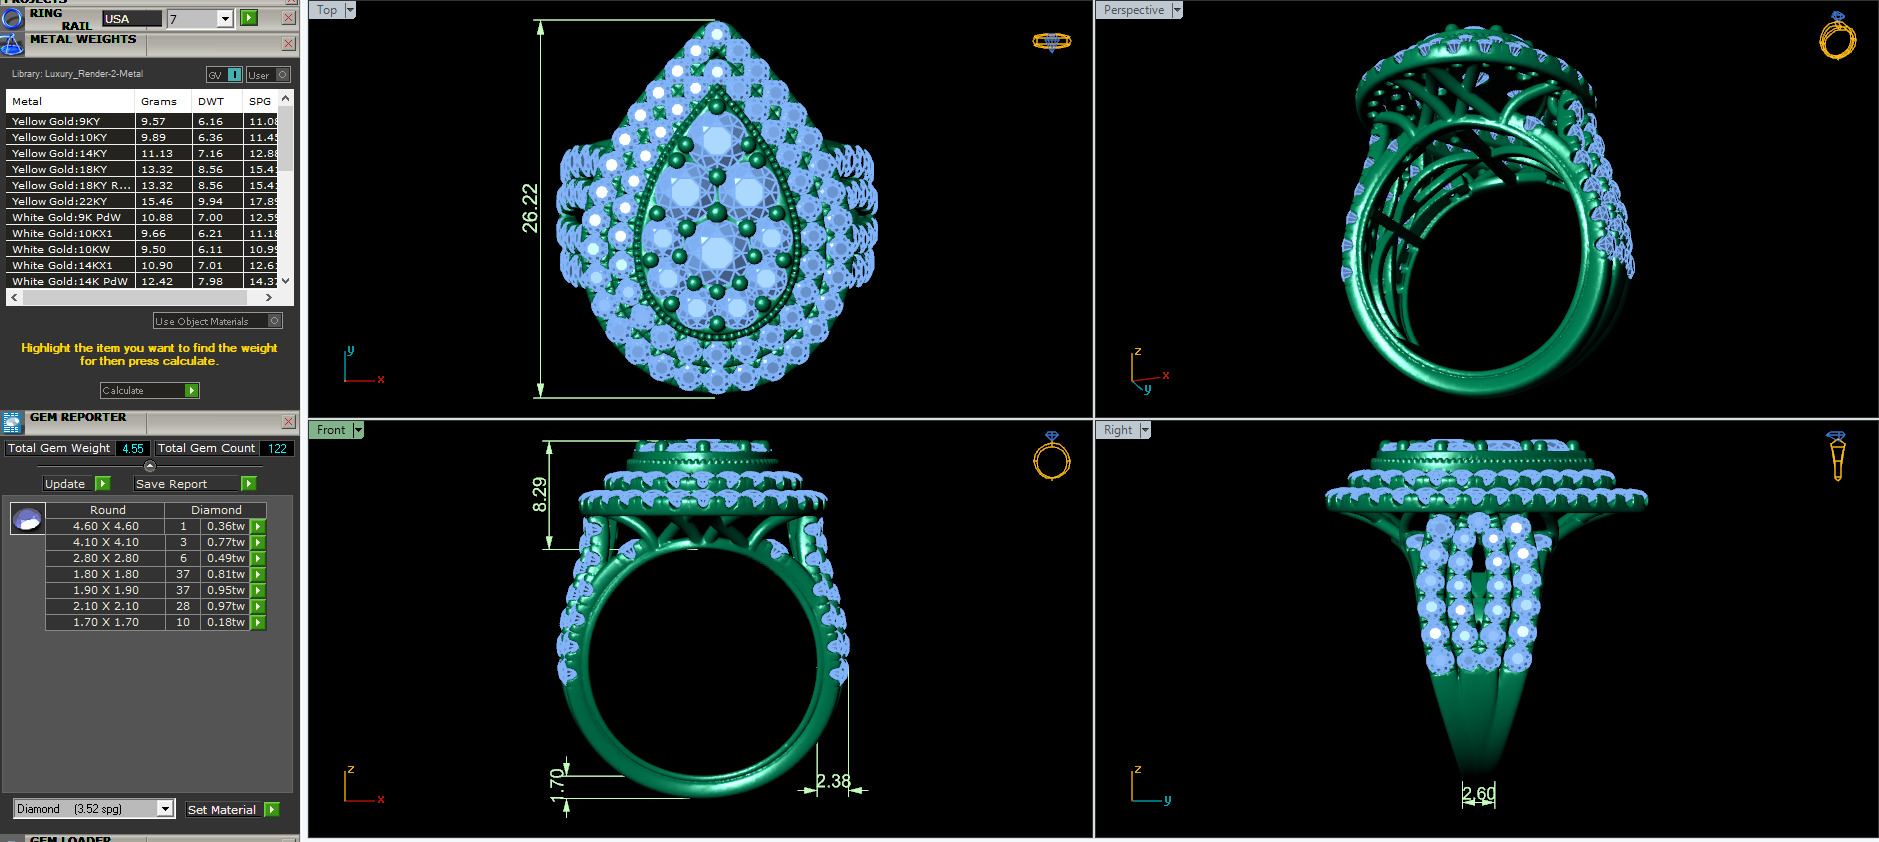This screenshot has width=1879, height=842.
Task: Click green arrow next to Update
Action: [x=102, y=484]
